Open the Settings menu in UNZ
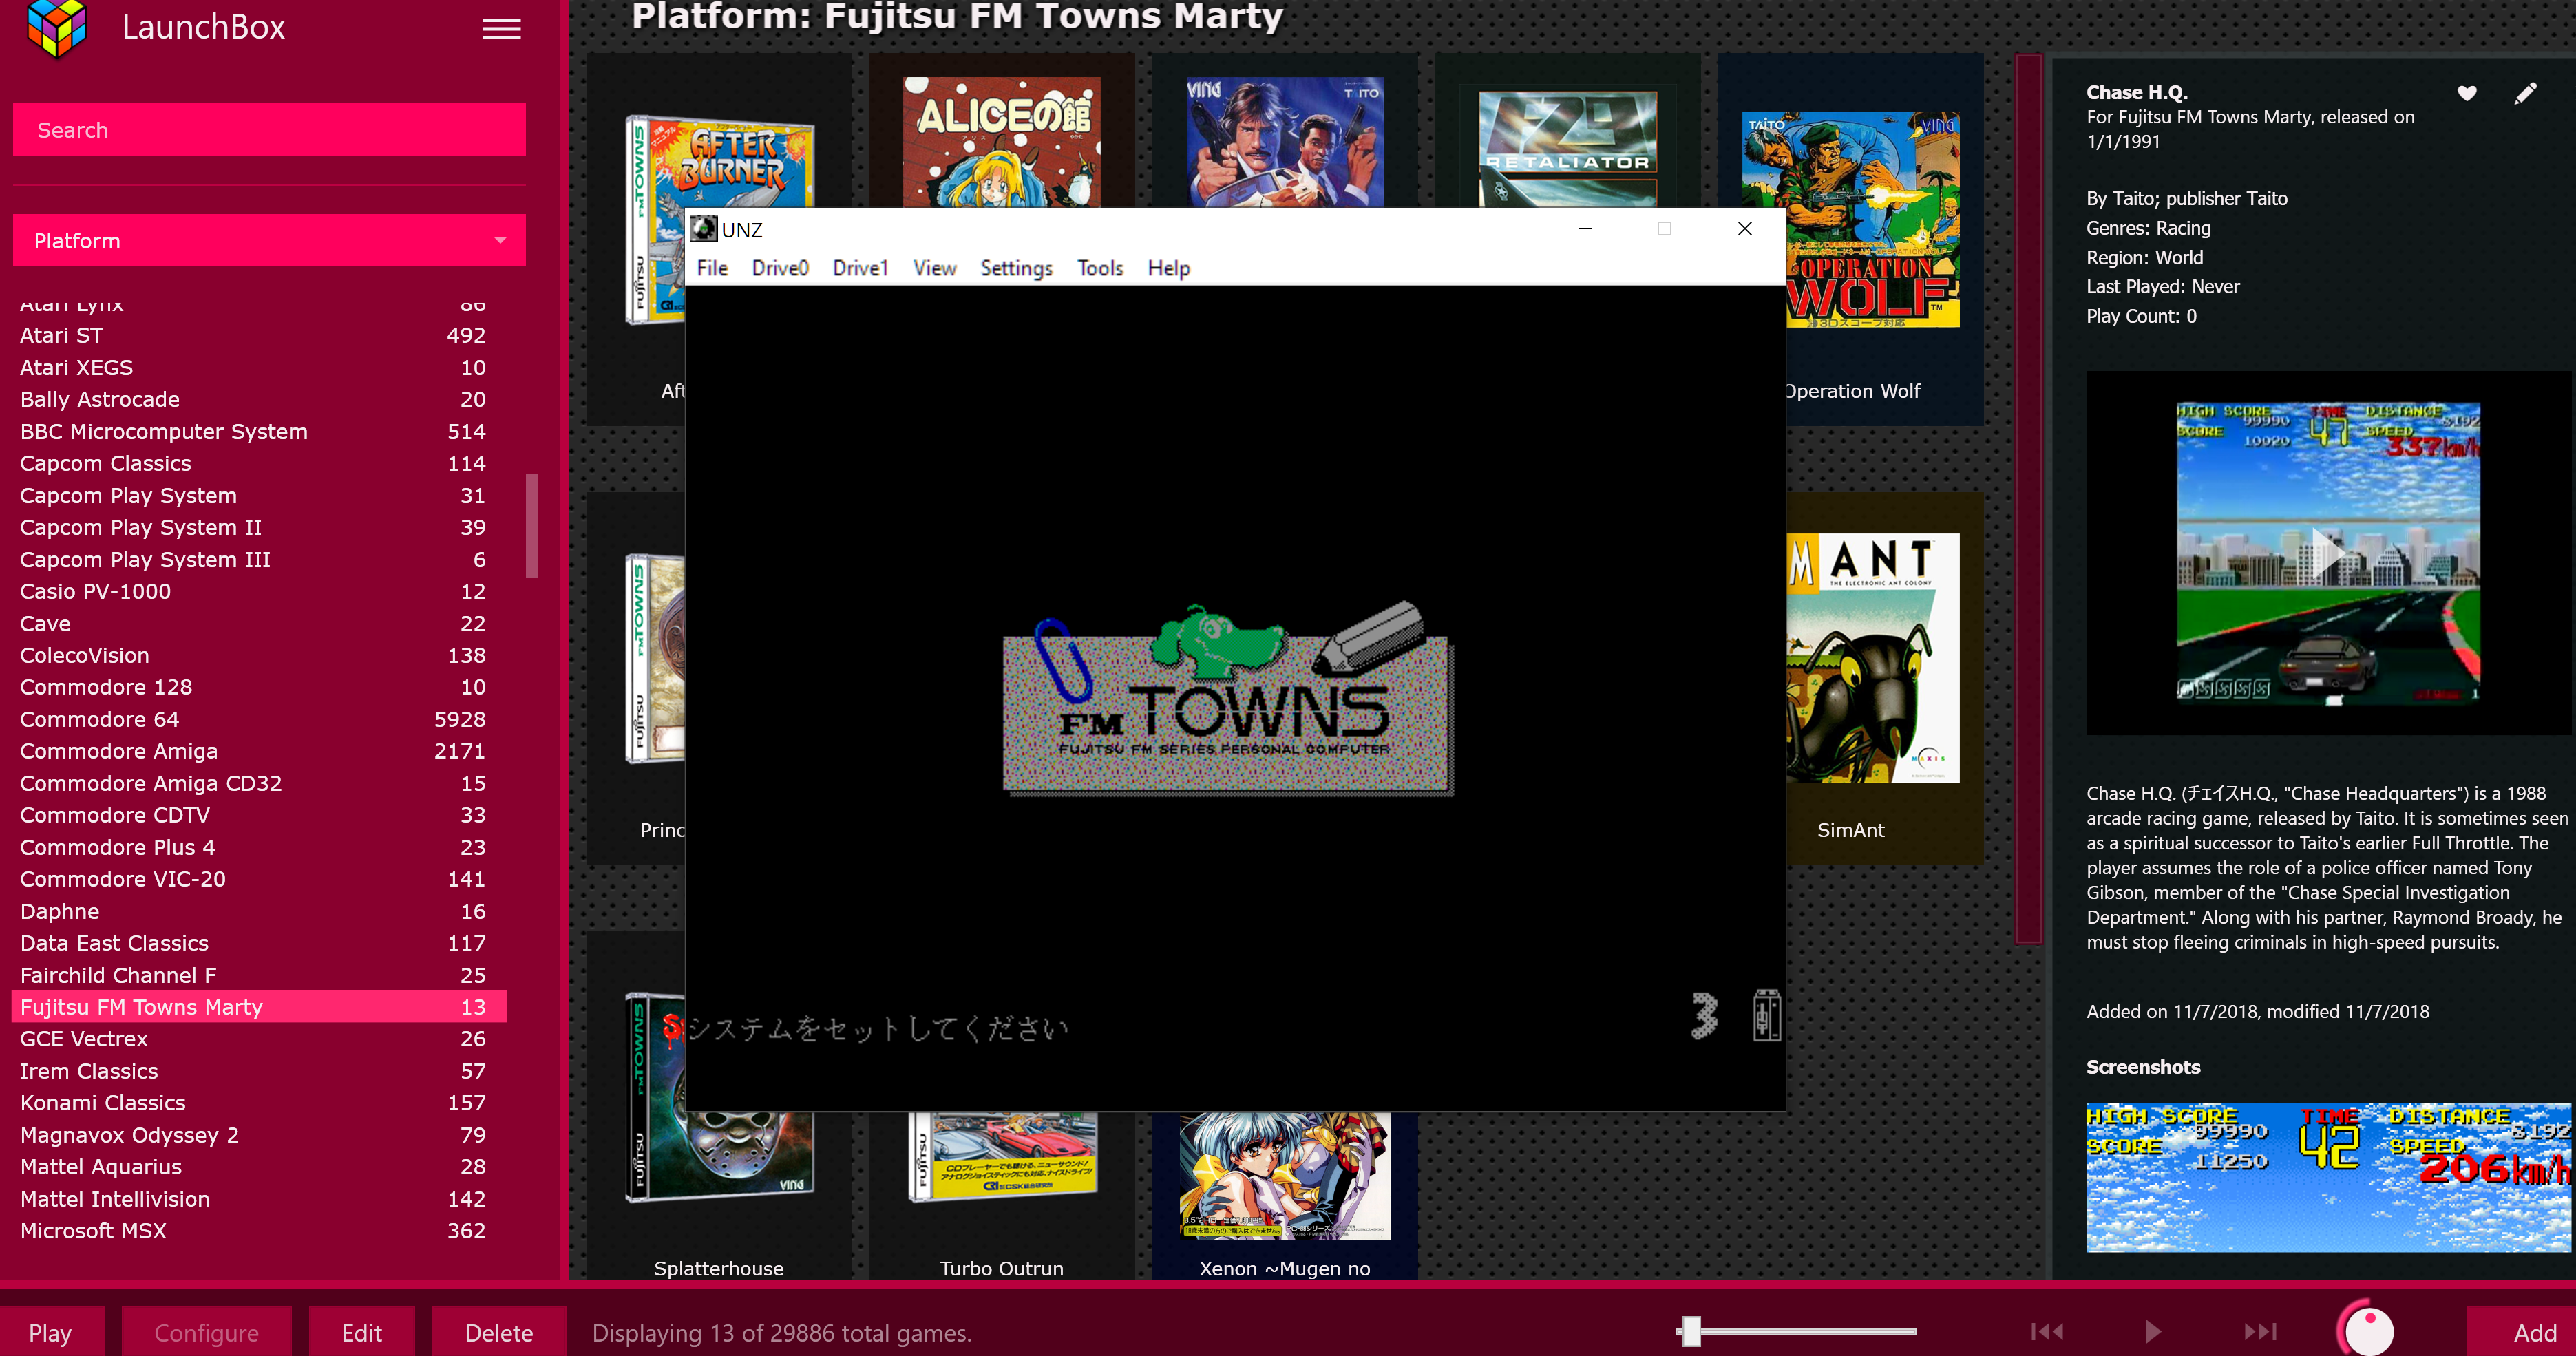 tap(1016, 268)
